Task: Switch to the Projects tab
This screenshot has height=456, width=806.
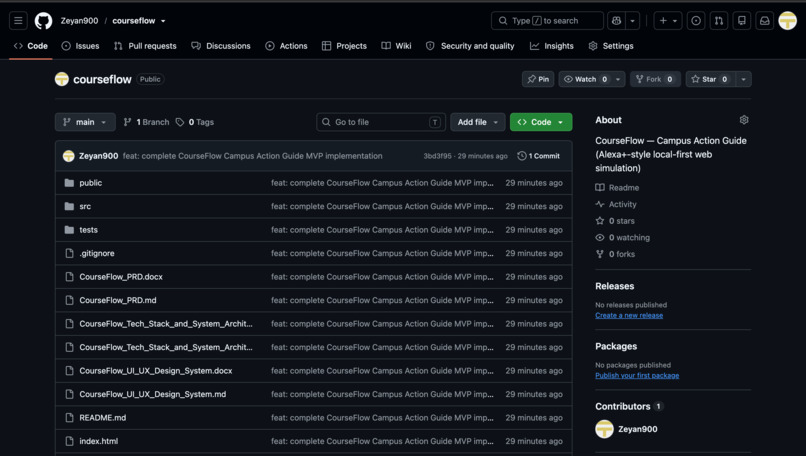Action: point(344,46)
